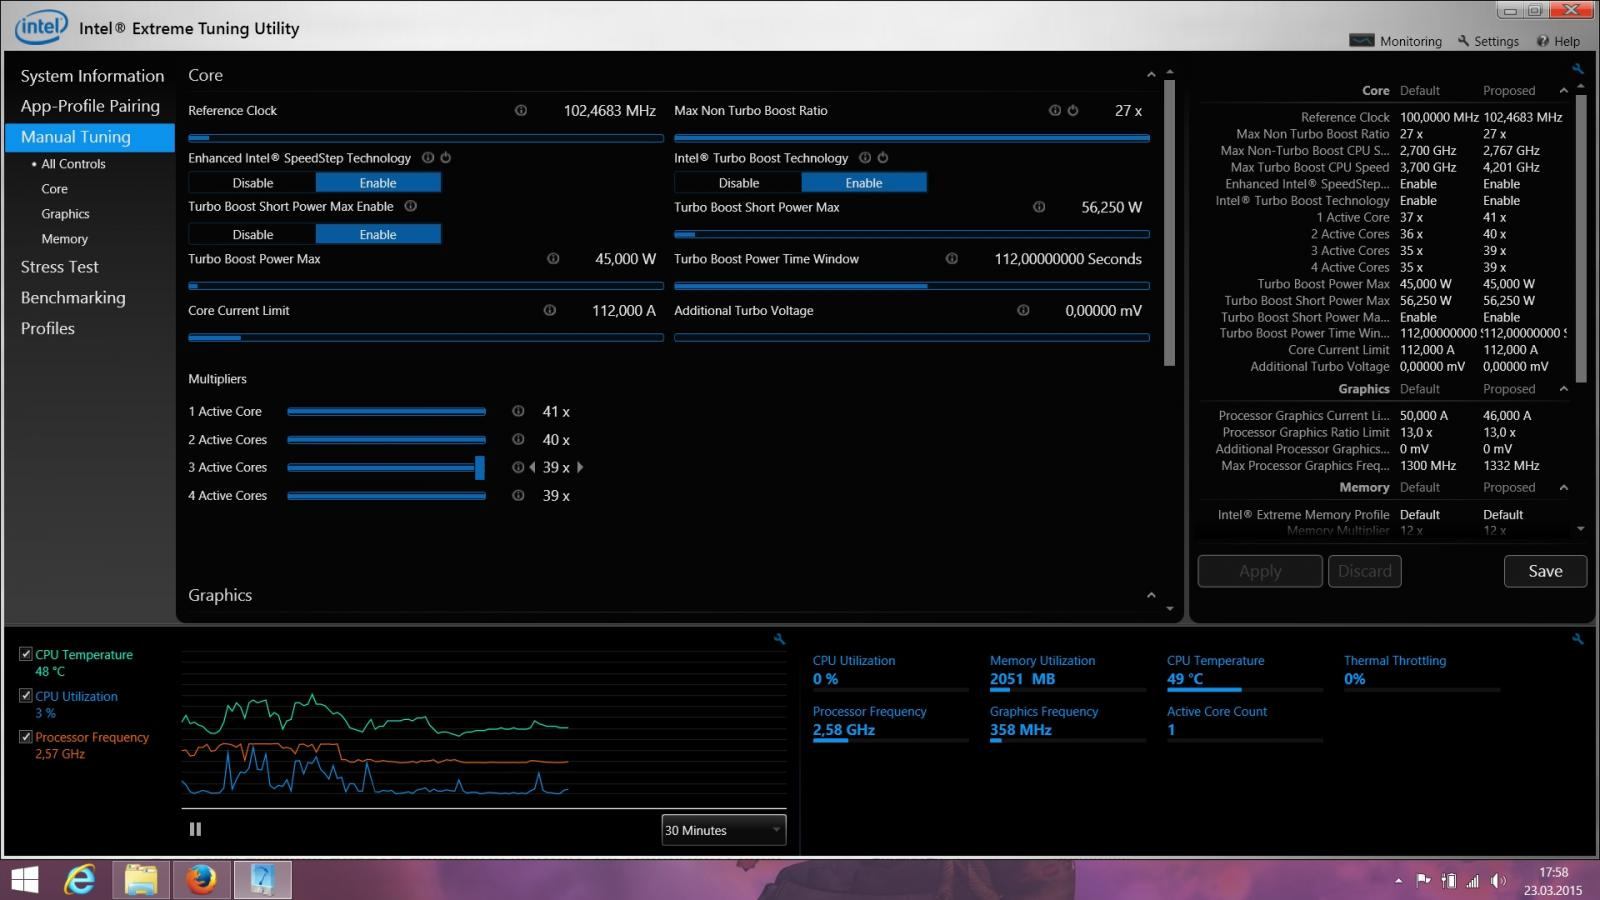This screenshot has width=1600, height=900.
Task: Enable Turbo Boost Short Power Max Enable
Action: (378, 234)
